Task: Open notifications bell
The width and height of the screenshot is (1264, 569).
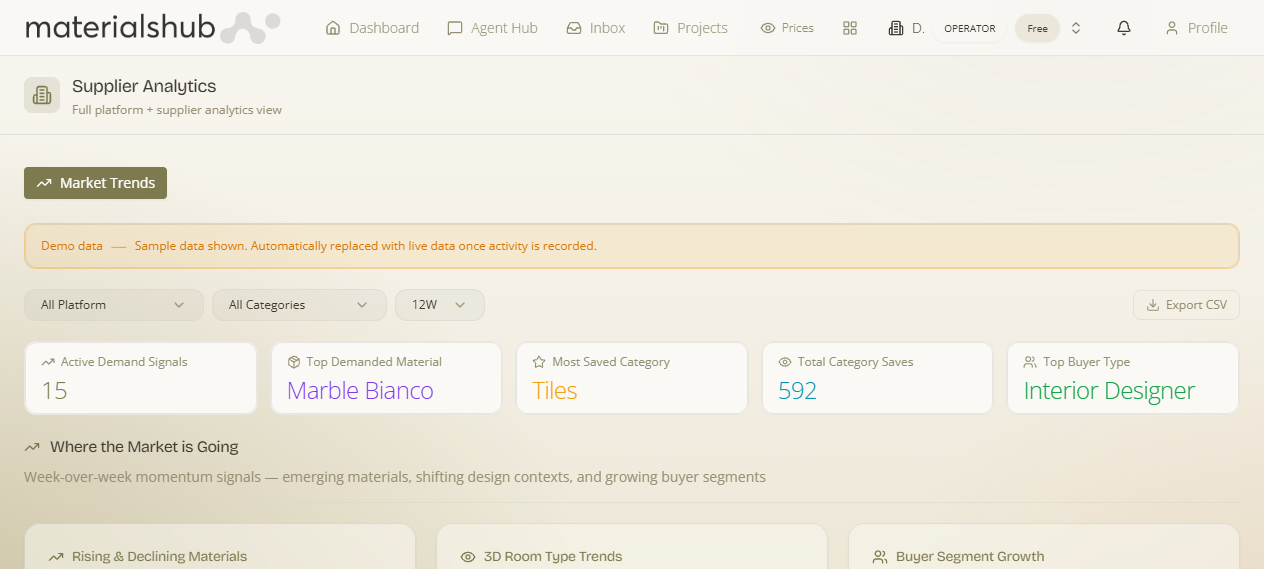Action: (1124, 28)
